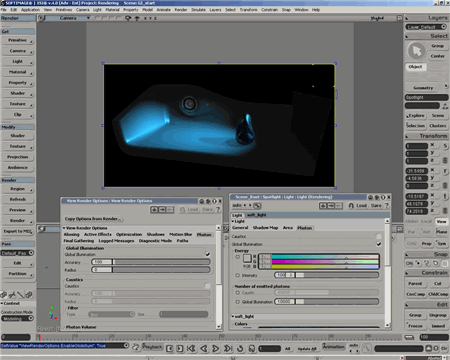Open the Layer_Default dropdown
450x360 pixels.
coord(426,27)
